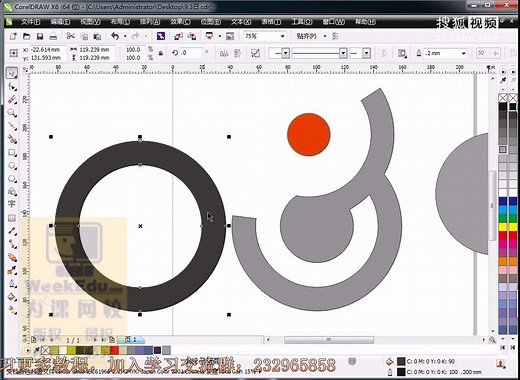Select the Outline Pen tool
The width and height of the screenshot is (520, 380).
click(x=12, y=284)
